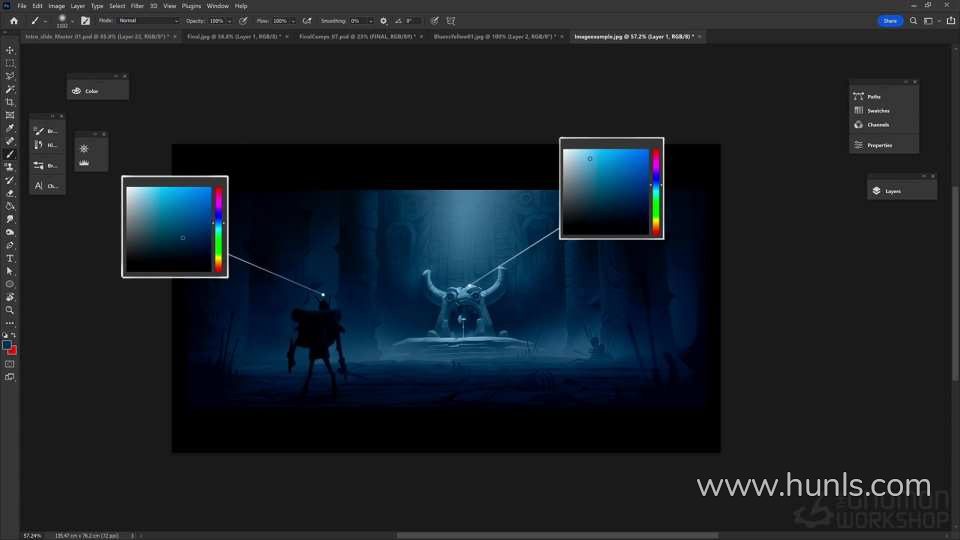Click the blue Share button
The width and height of the screenshot is (960, 540).
pyautogui.click(x=890, y=21)
